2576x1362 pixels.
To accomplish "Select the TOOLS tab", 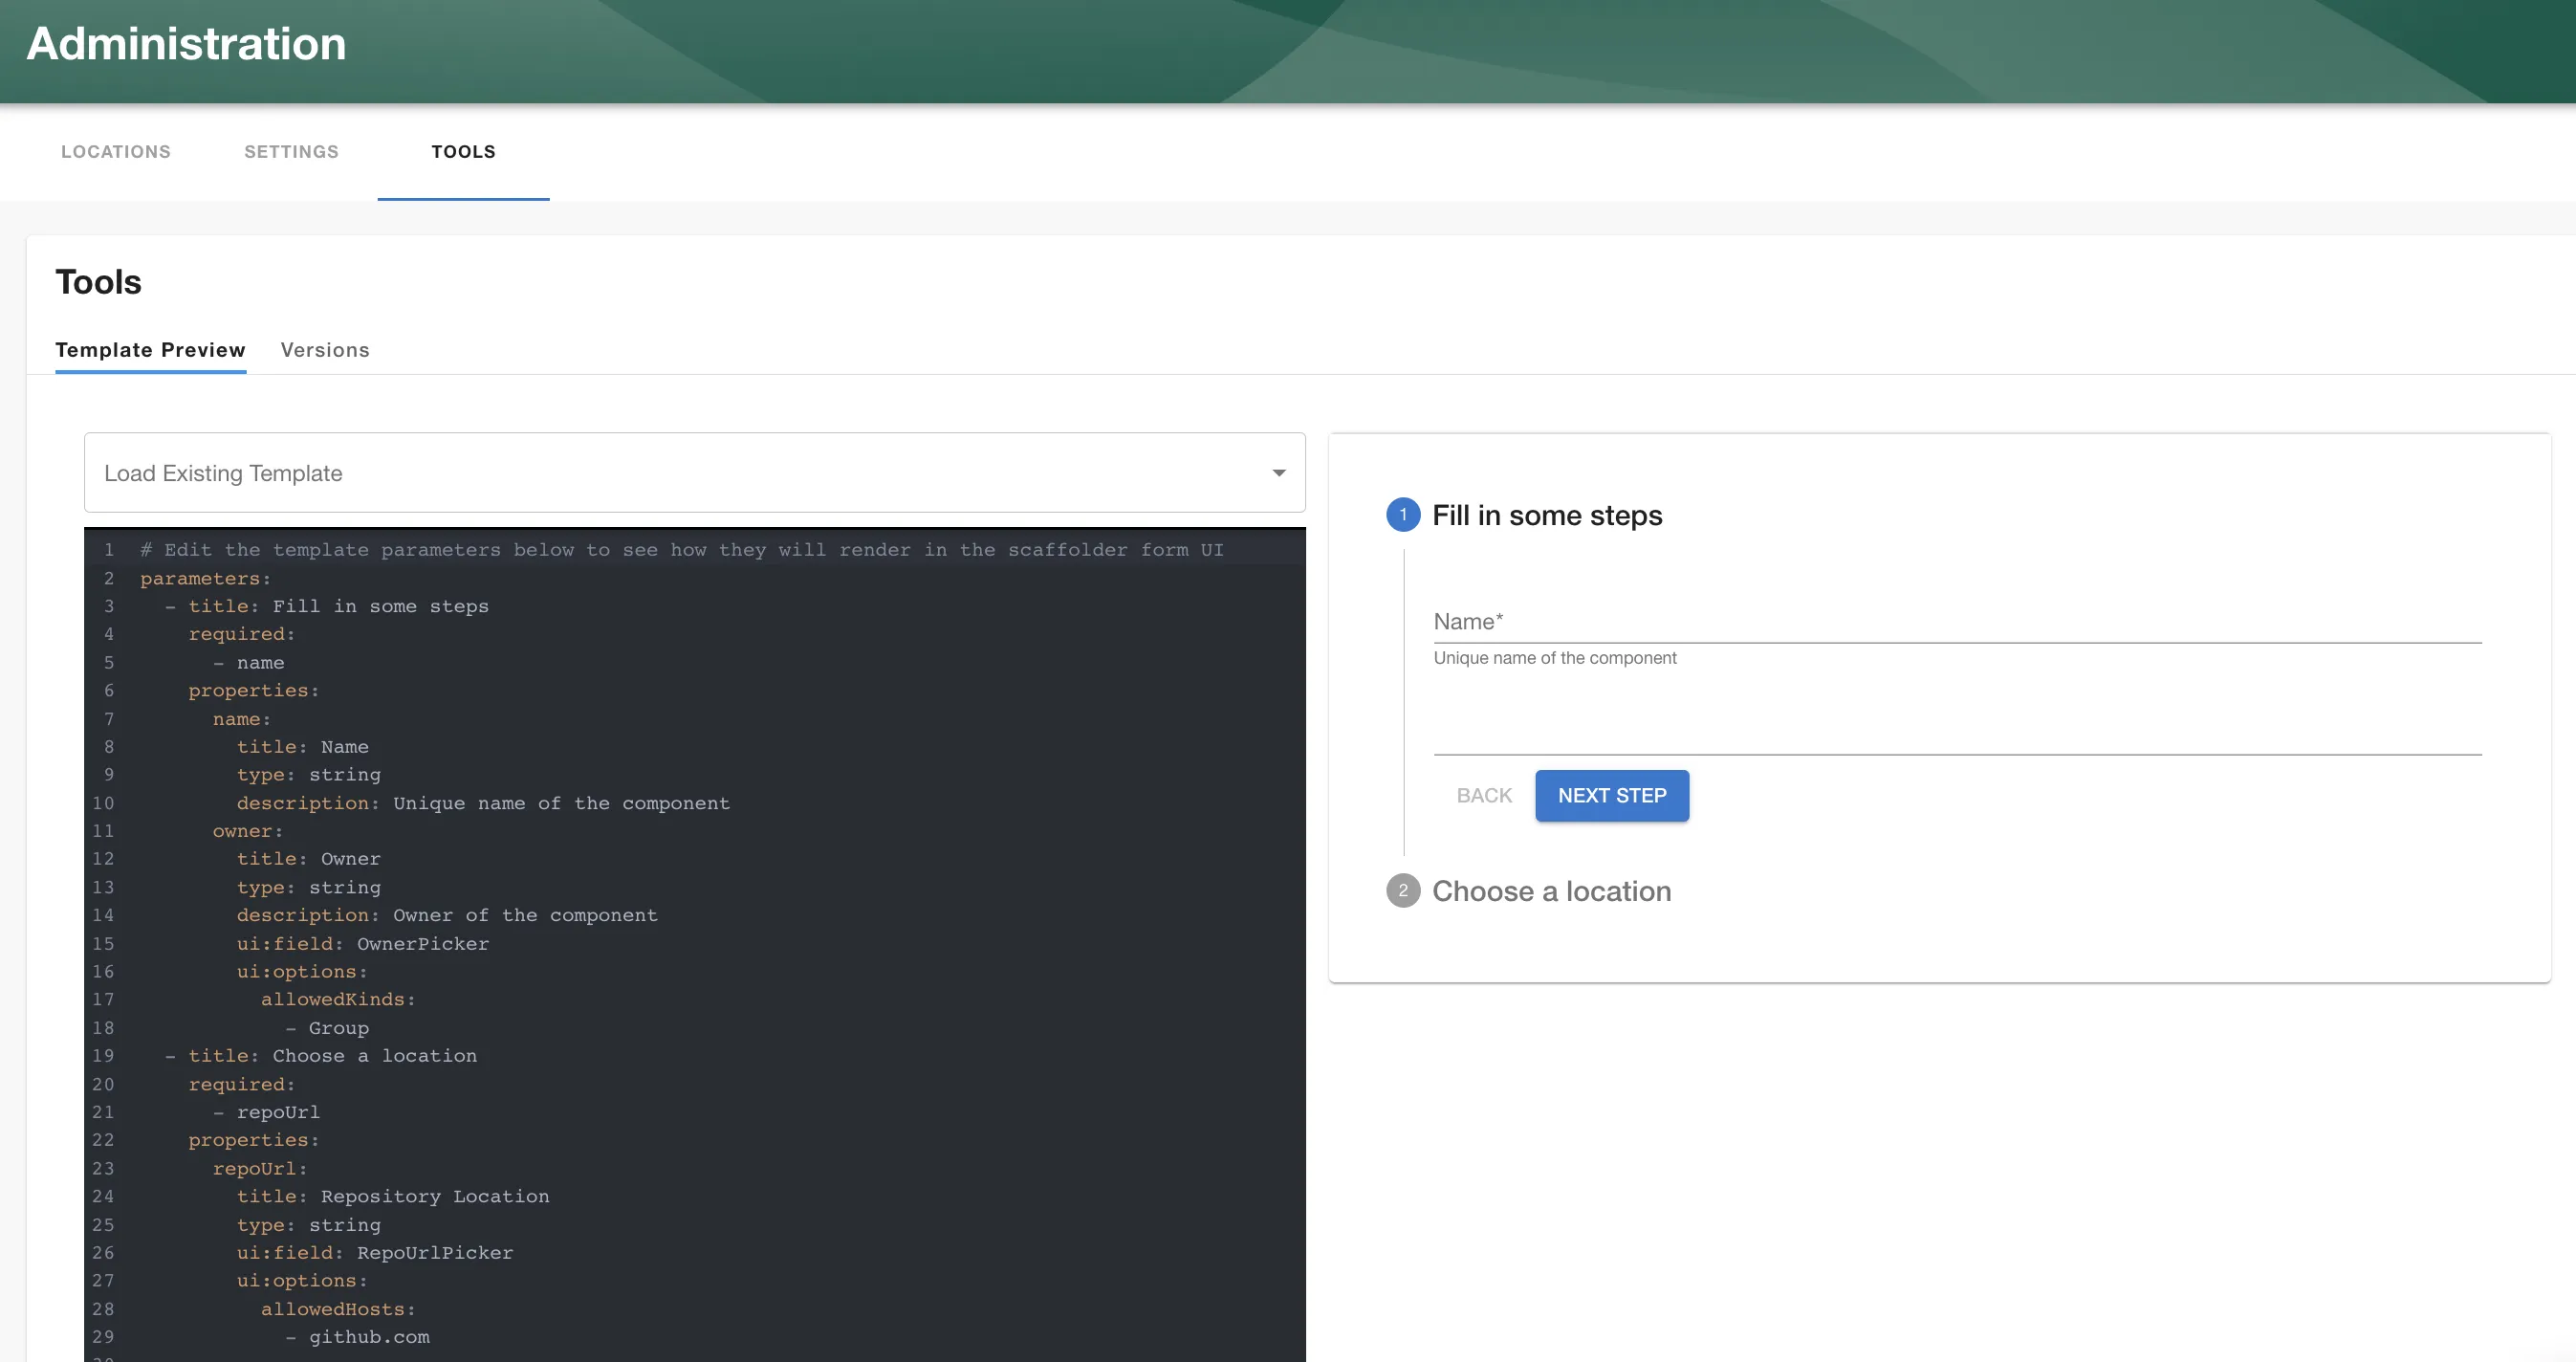I will (463, 151).
